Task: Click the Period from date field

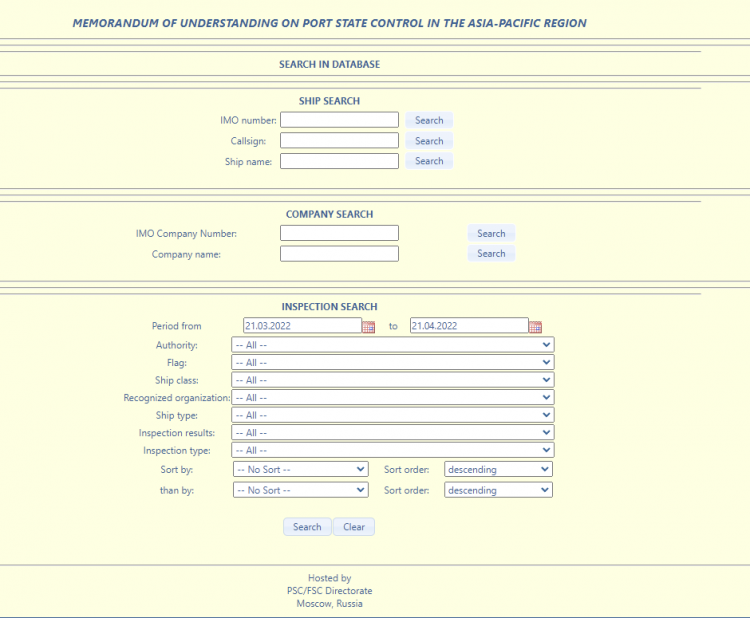Action: coord(302,325)
